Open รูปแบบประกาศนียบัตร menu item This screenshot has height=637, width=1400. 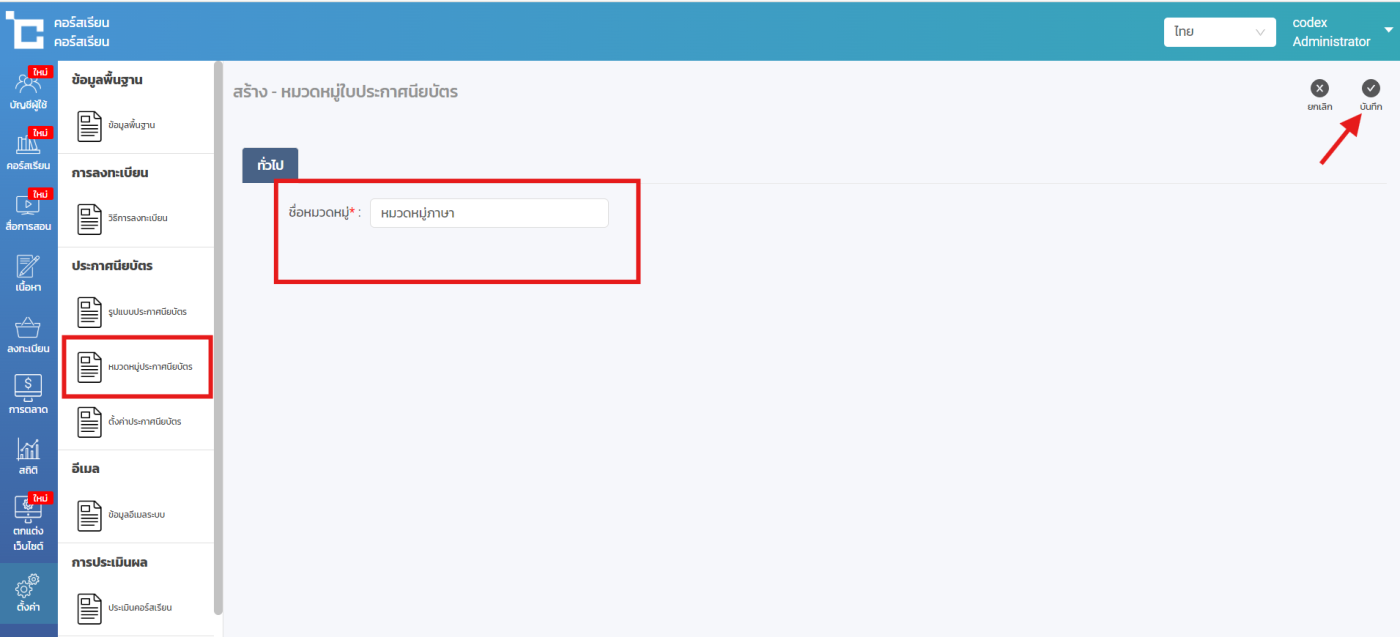pyautogui.click(x=135, y=312)
